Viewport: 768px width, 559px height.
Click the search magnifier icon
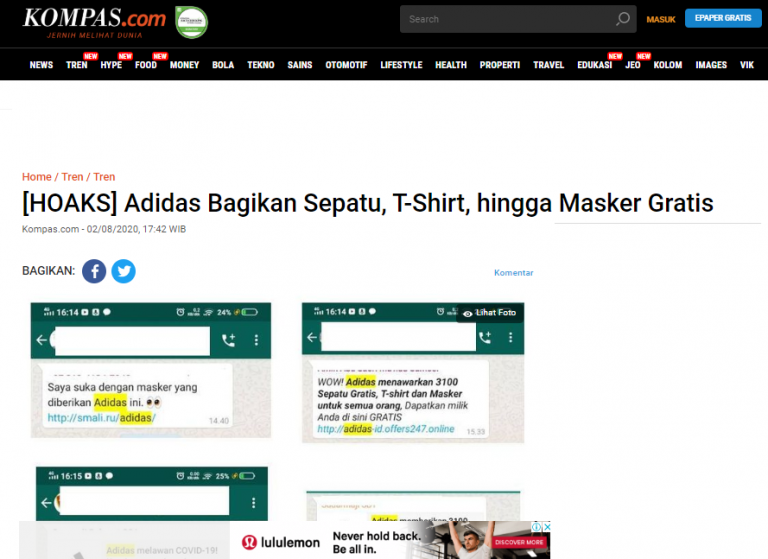[623, 19]
